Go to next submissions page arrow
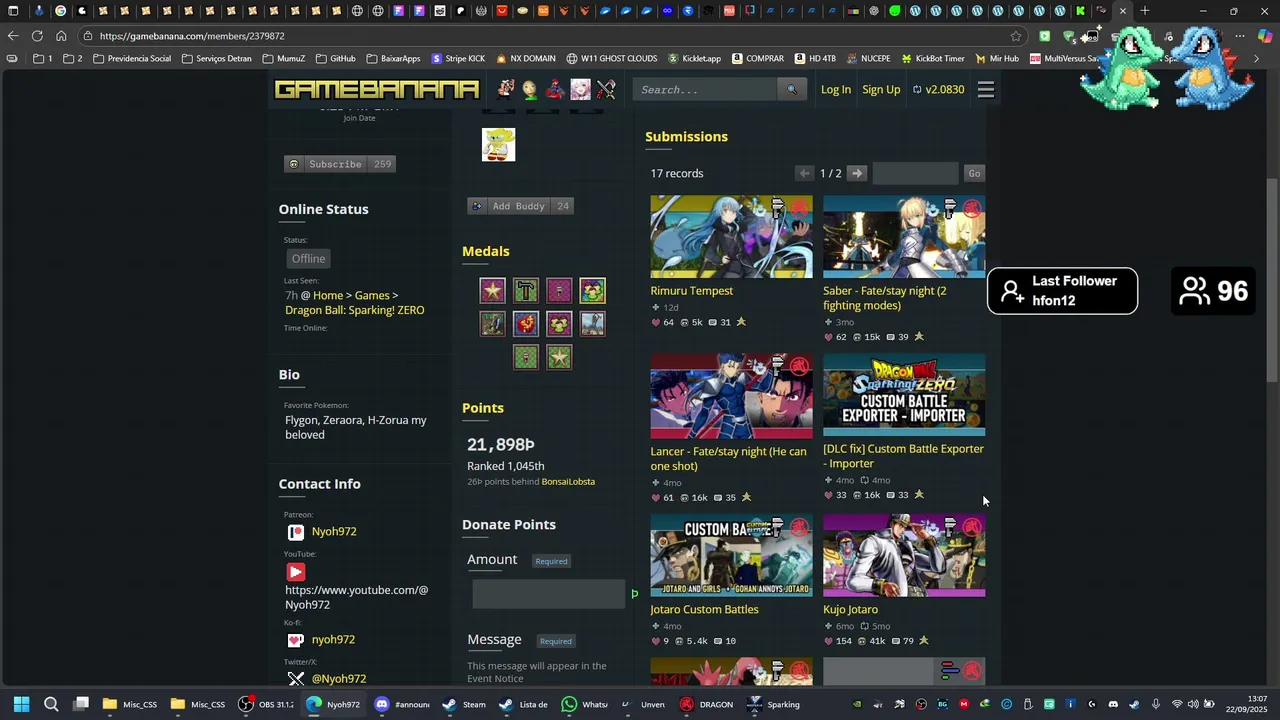This screenshot has width=1280, height=720. [856, 173]
